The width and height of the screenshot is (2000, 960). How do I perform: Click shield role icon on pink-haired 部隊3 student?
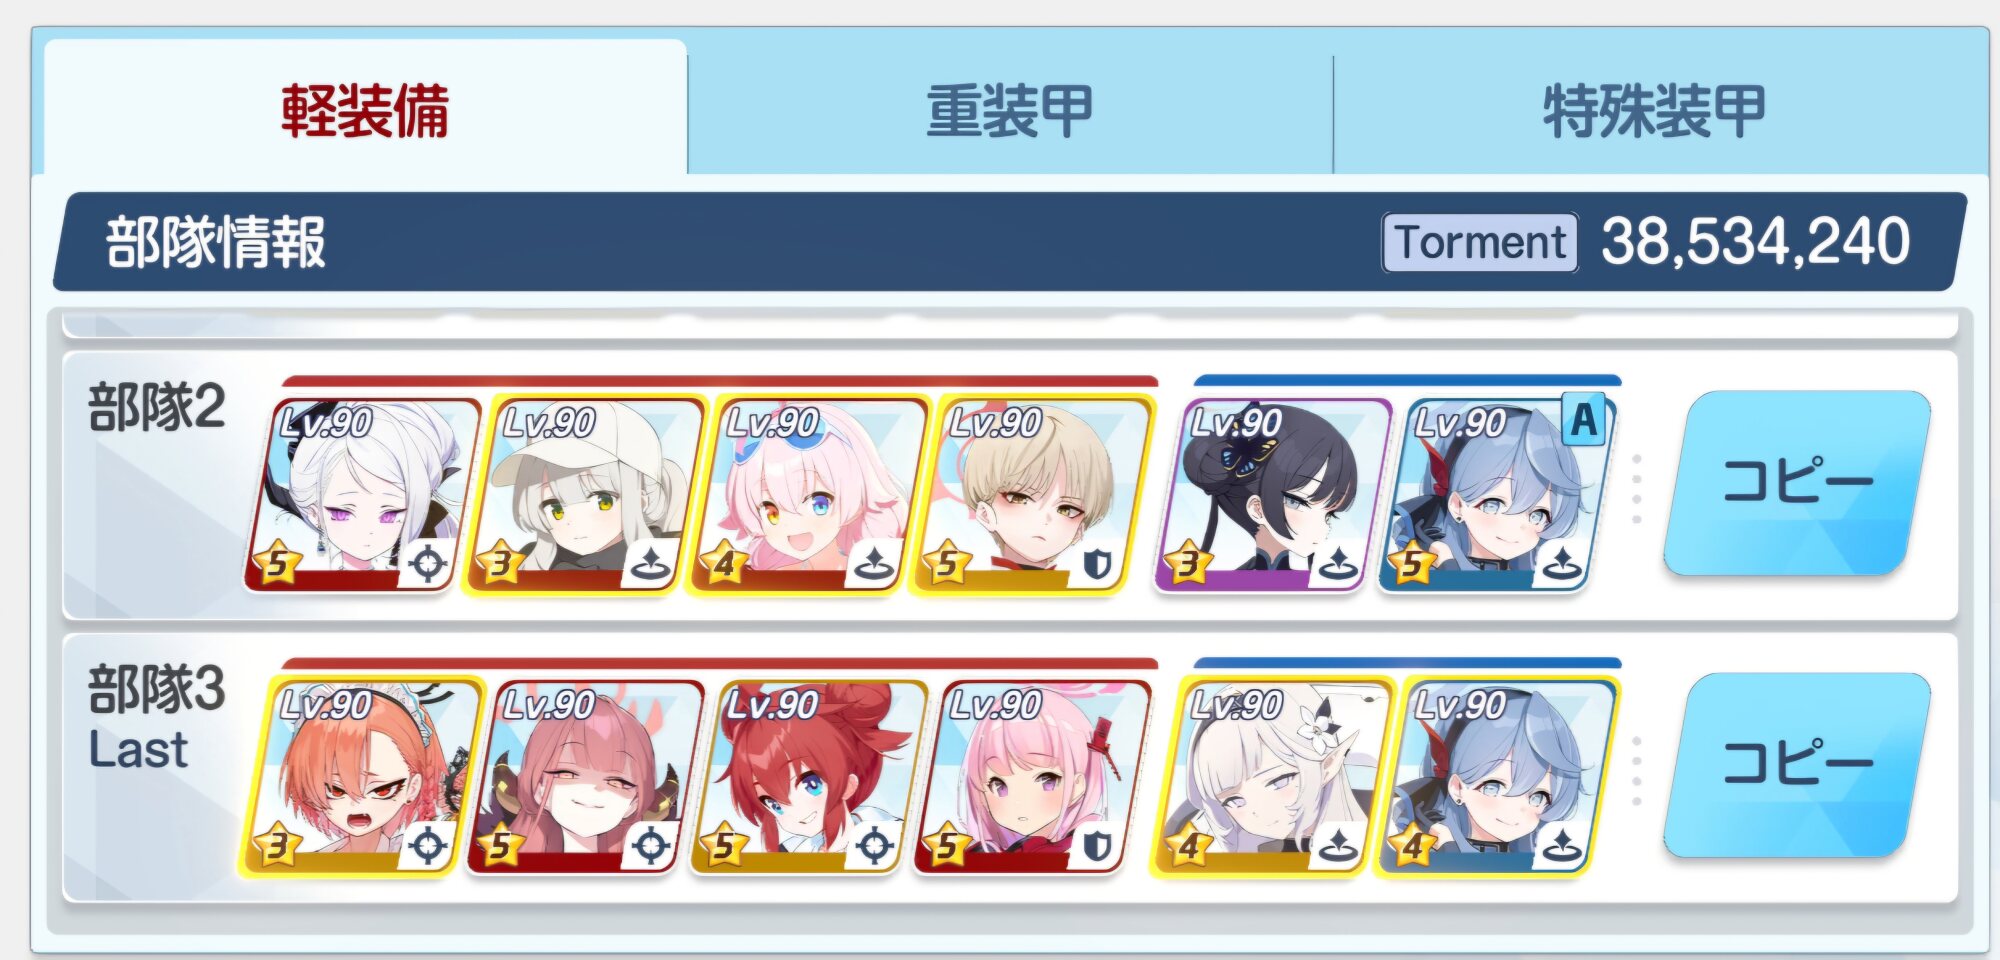click(1097, 847)
